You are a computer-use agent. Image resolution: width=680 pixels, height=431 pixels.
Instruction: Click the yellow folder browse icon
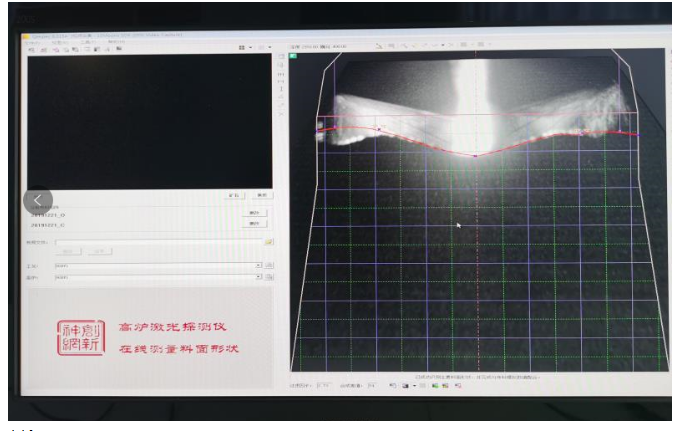(269, 241)
